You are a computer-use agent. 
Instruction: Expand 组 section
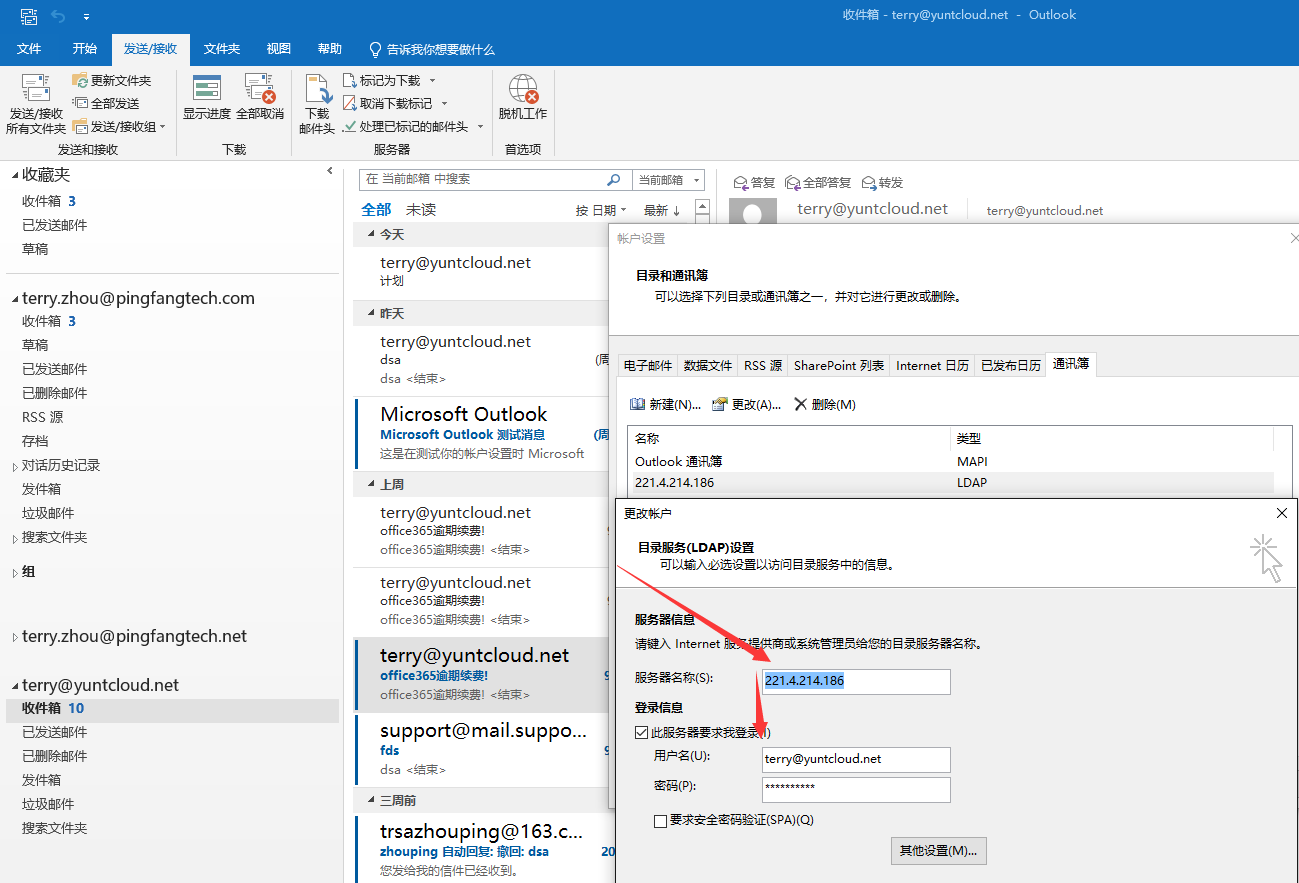[15, 573]
